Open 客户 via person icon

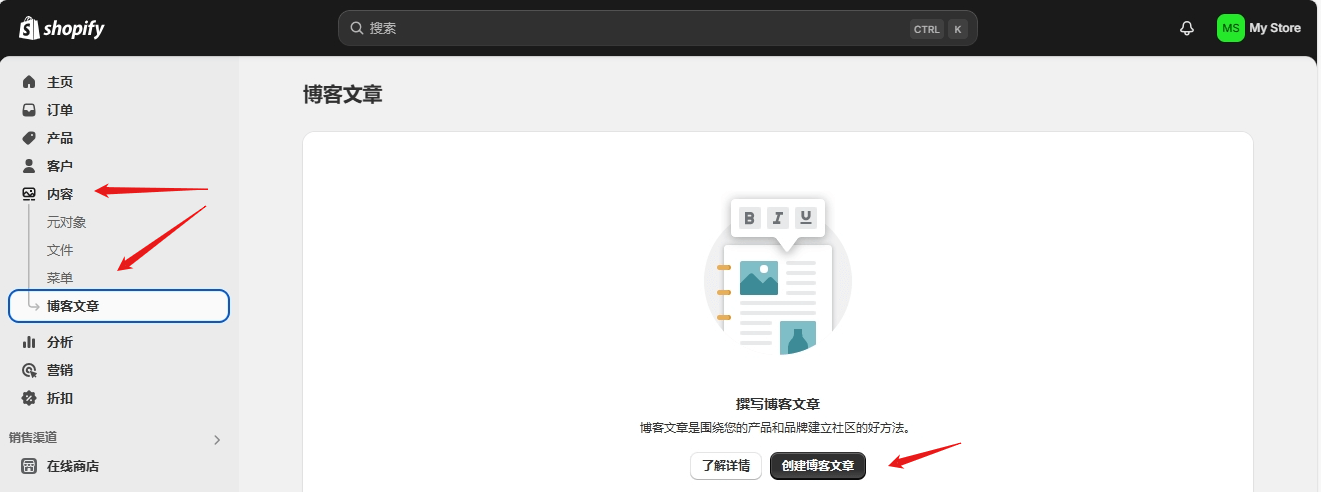click(29, 166)
